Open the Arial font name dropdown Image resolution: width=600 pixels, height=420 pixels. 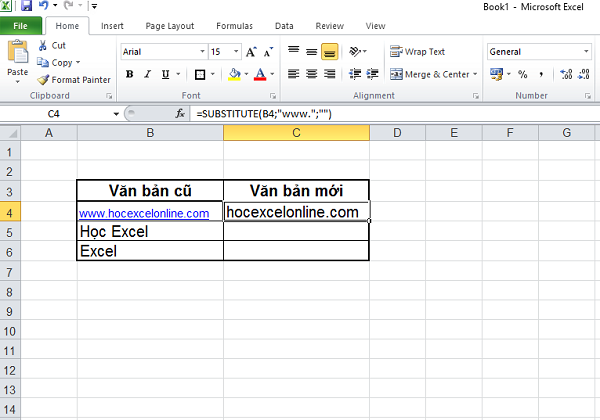202,51
